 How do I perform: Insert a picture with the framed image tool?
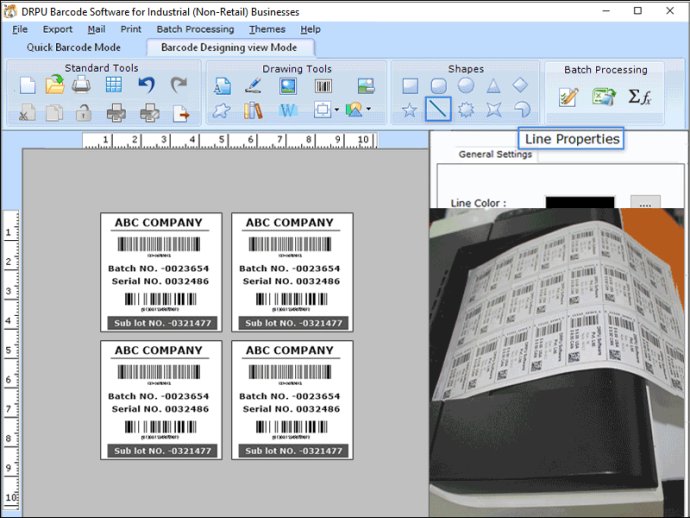tap(288, 86)
